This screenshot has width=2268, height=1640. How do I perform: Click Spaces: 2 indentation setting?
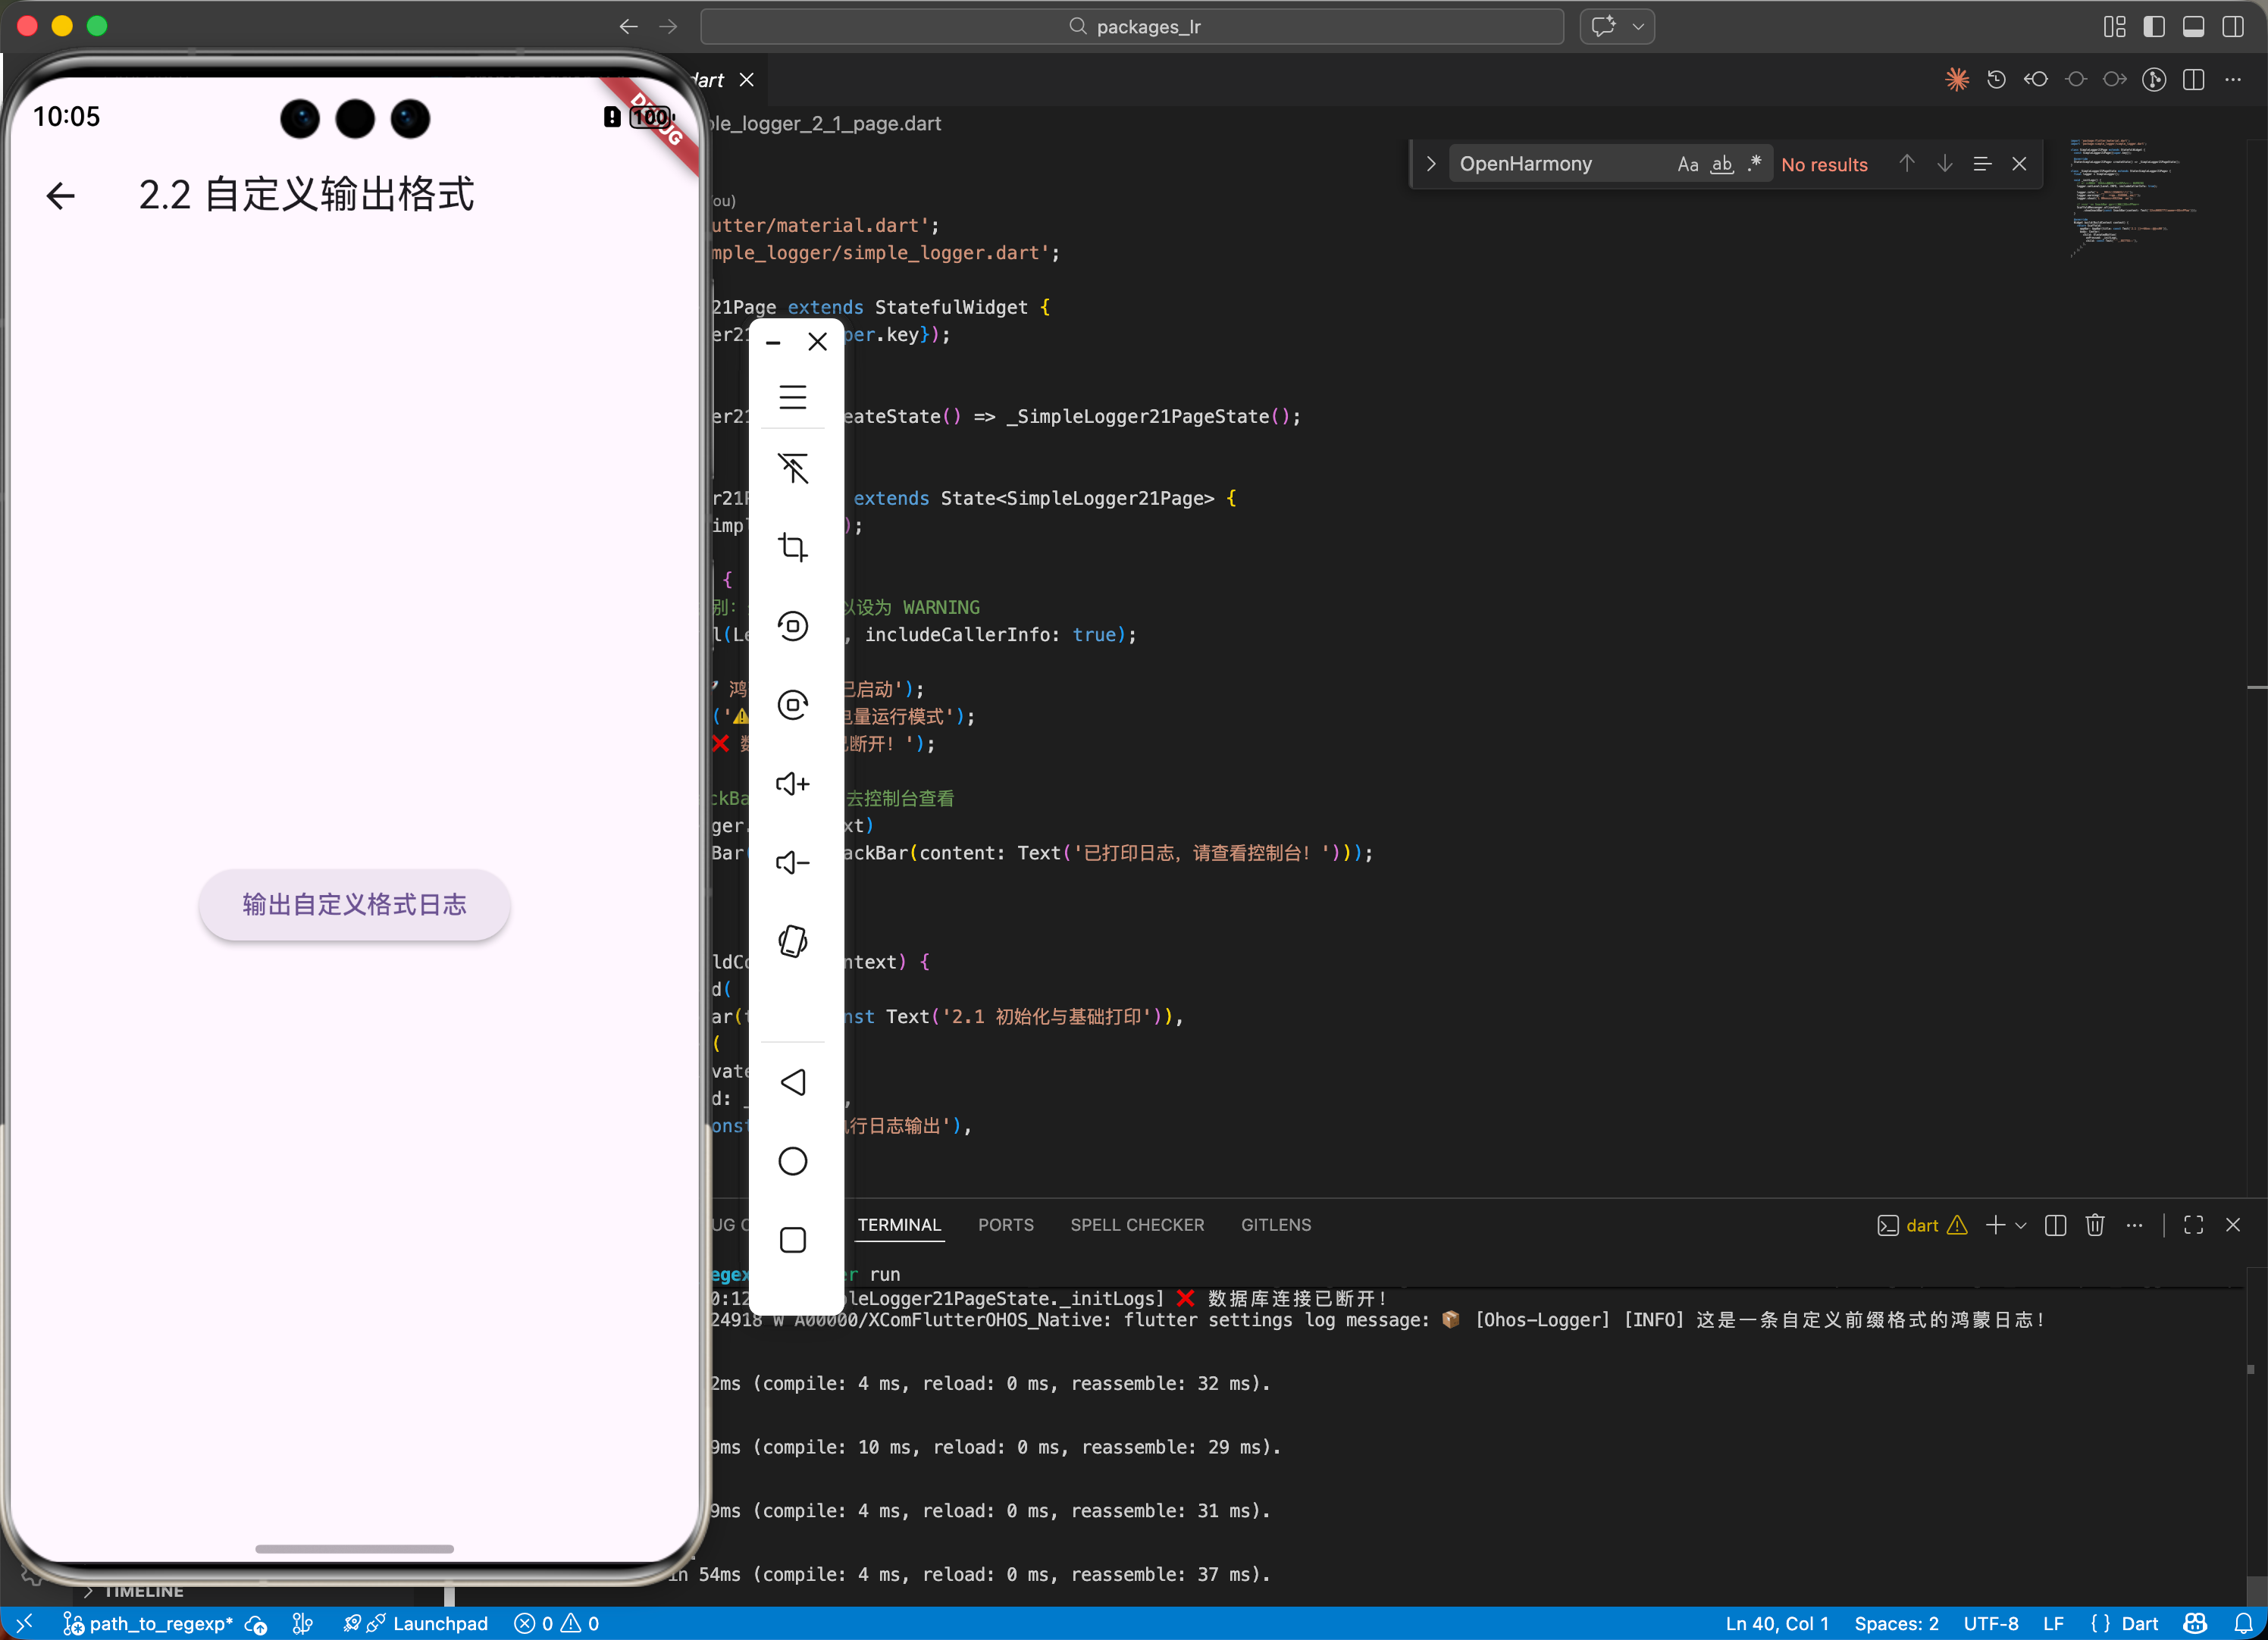[x=1895, y=1623]
